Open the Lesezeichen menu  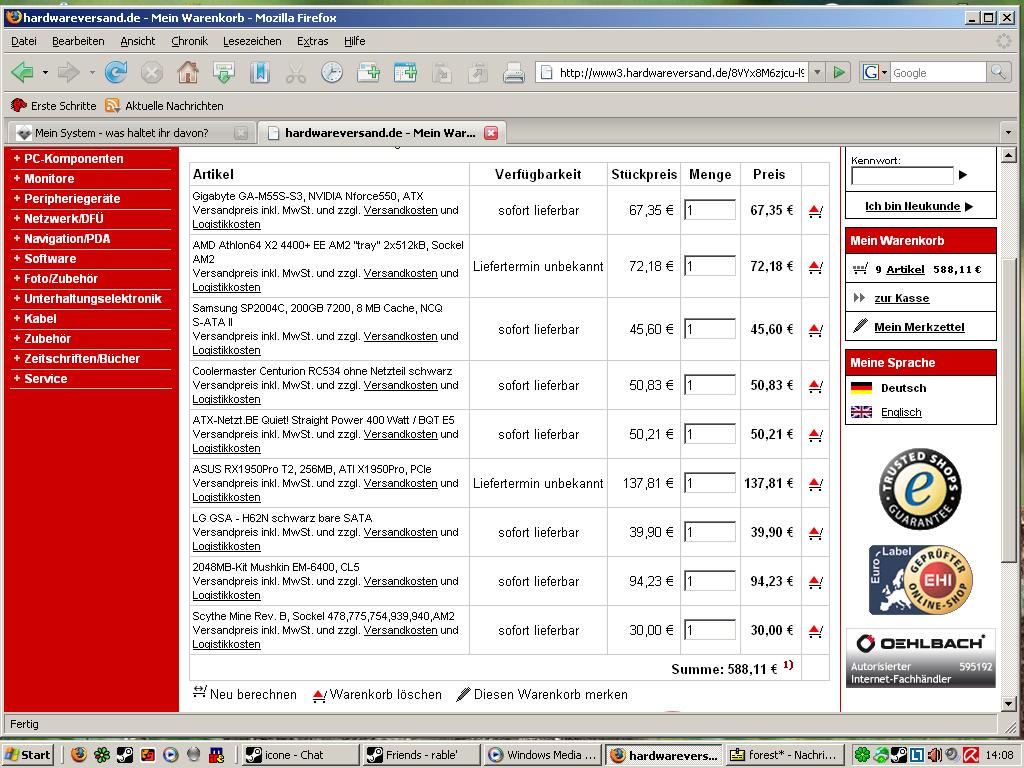pyautogui.click(x=252, y=41)
